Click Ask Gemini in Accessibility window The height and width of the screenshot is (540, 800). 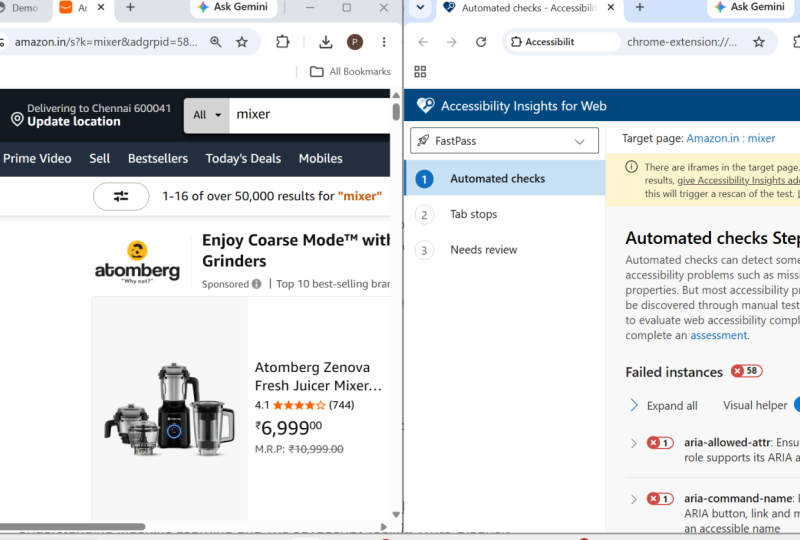(751, 7)
